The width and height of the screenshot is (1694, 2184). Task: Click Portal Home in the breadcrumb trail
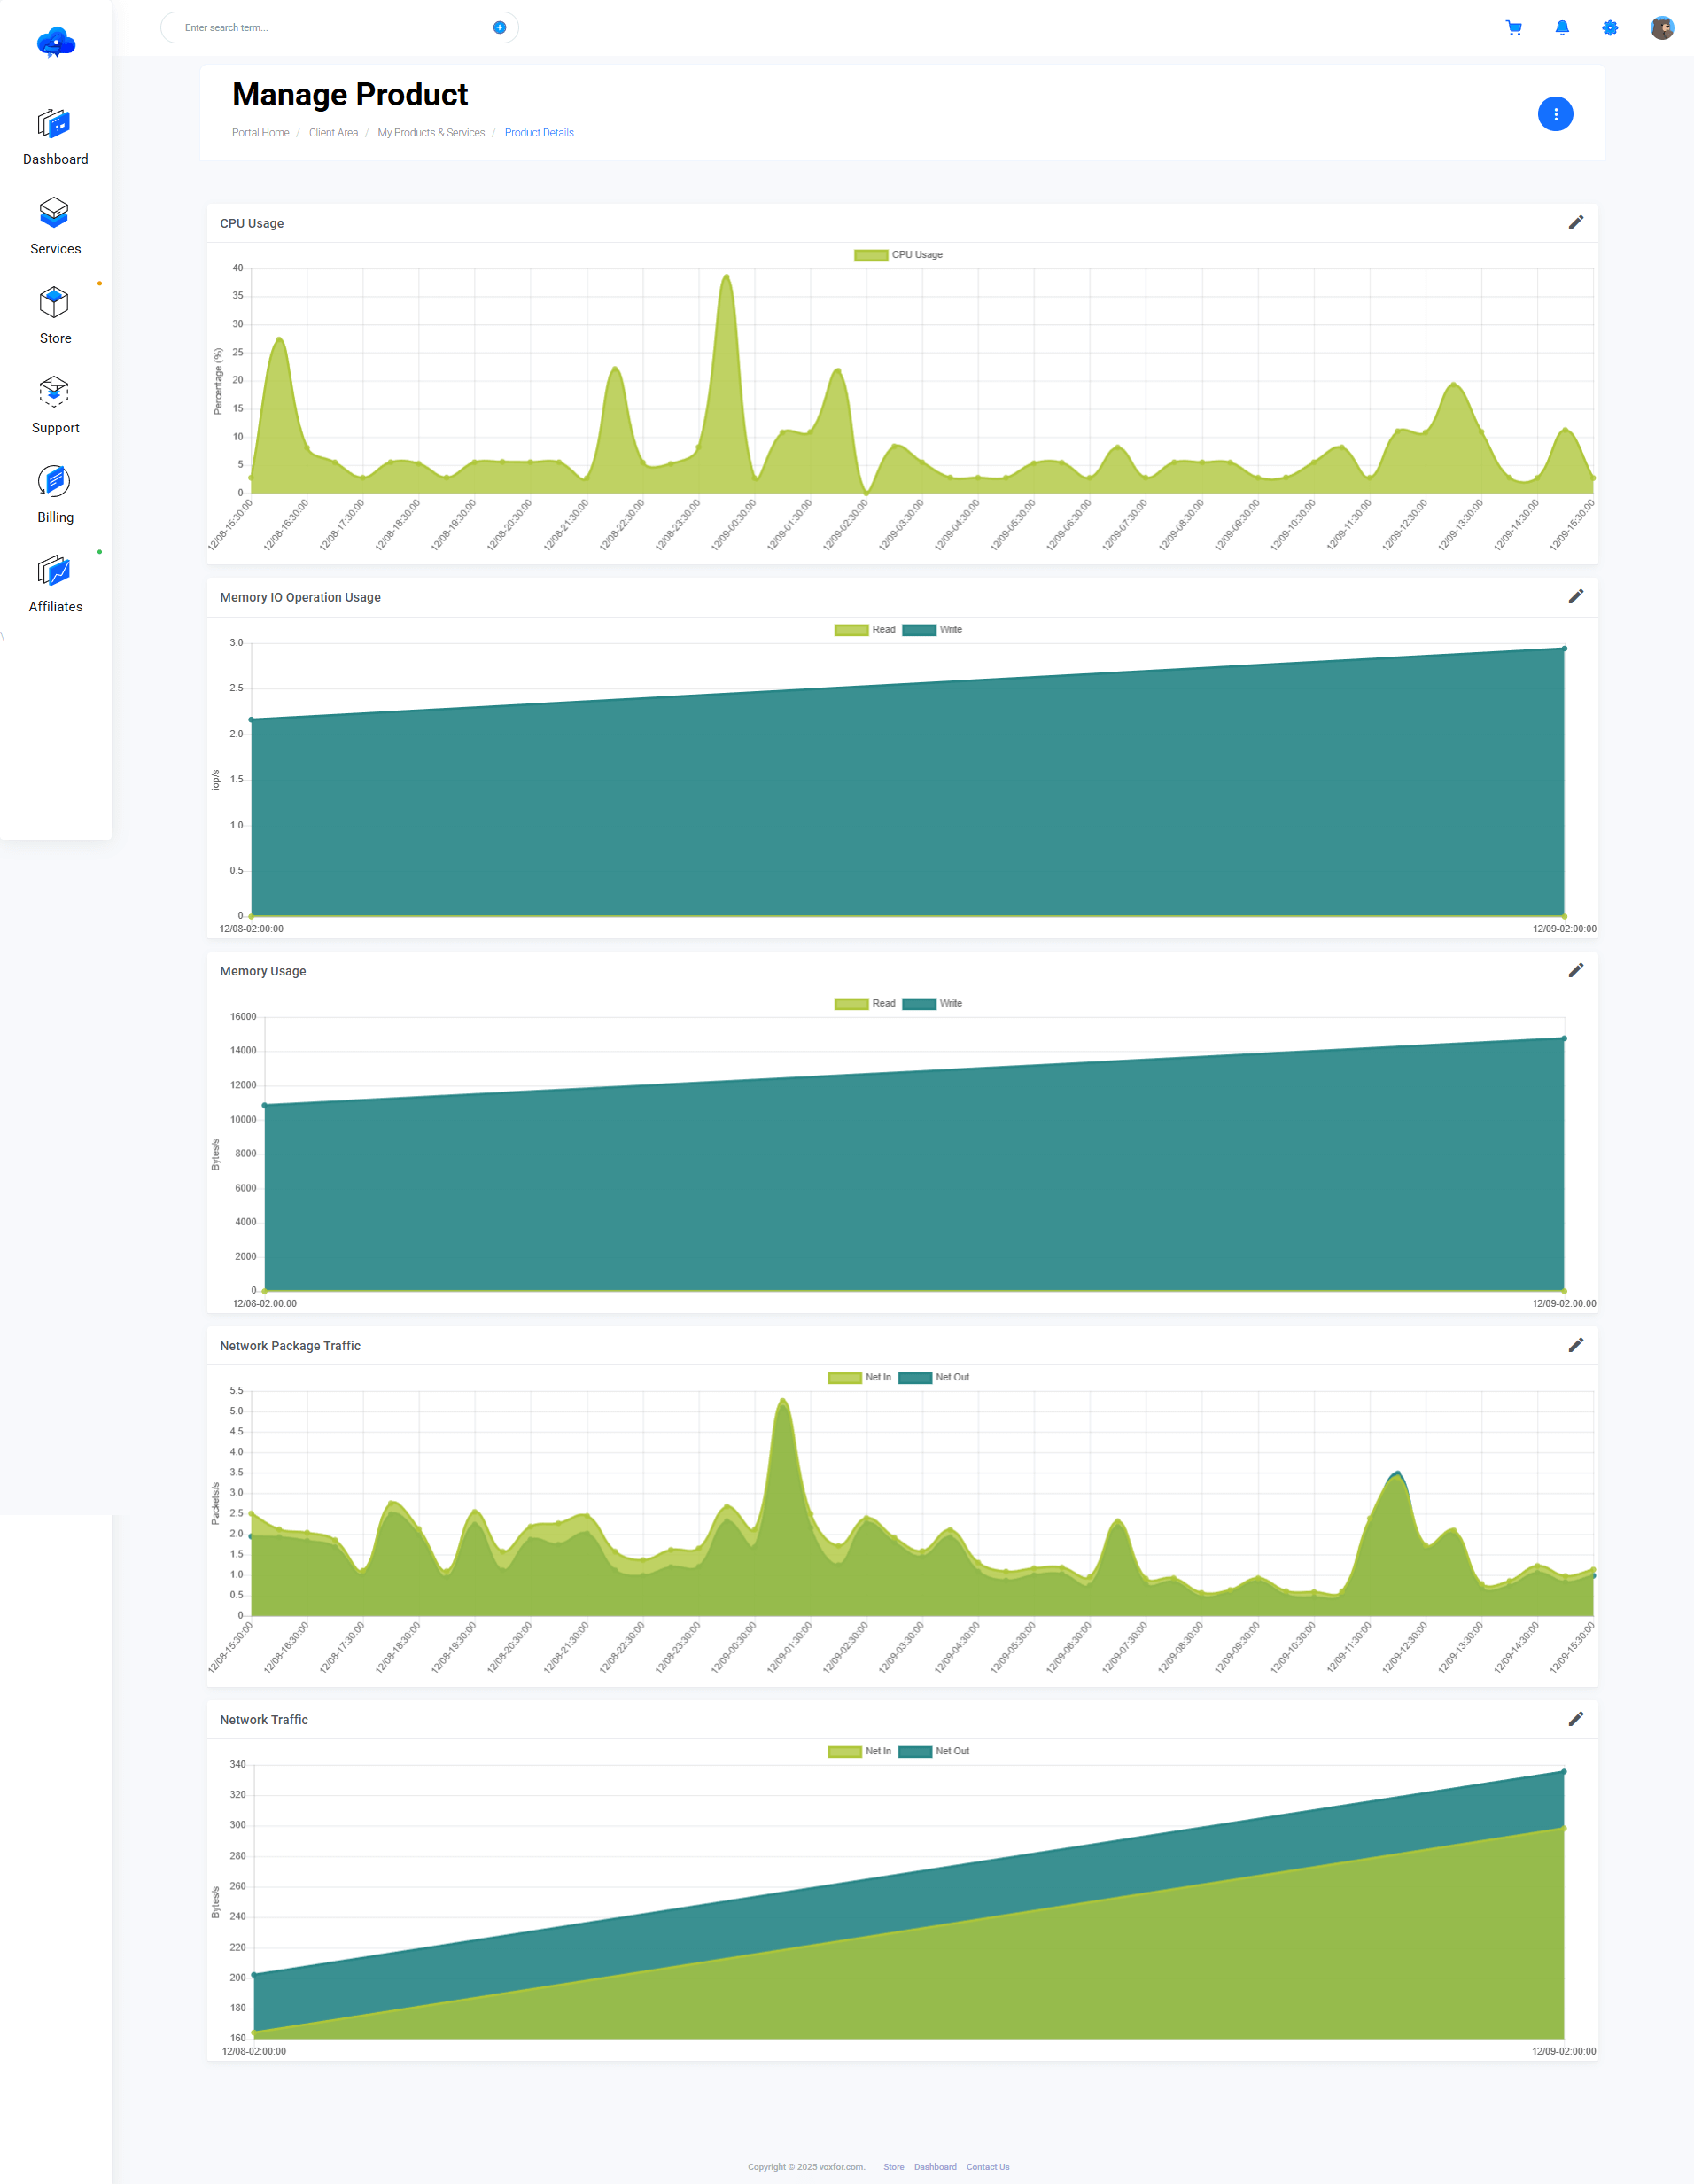click(x=260, y=132)
